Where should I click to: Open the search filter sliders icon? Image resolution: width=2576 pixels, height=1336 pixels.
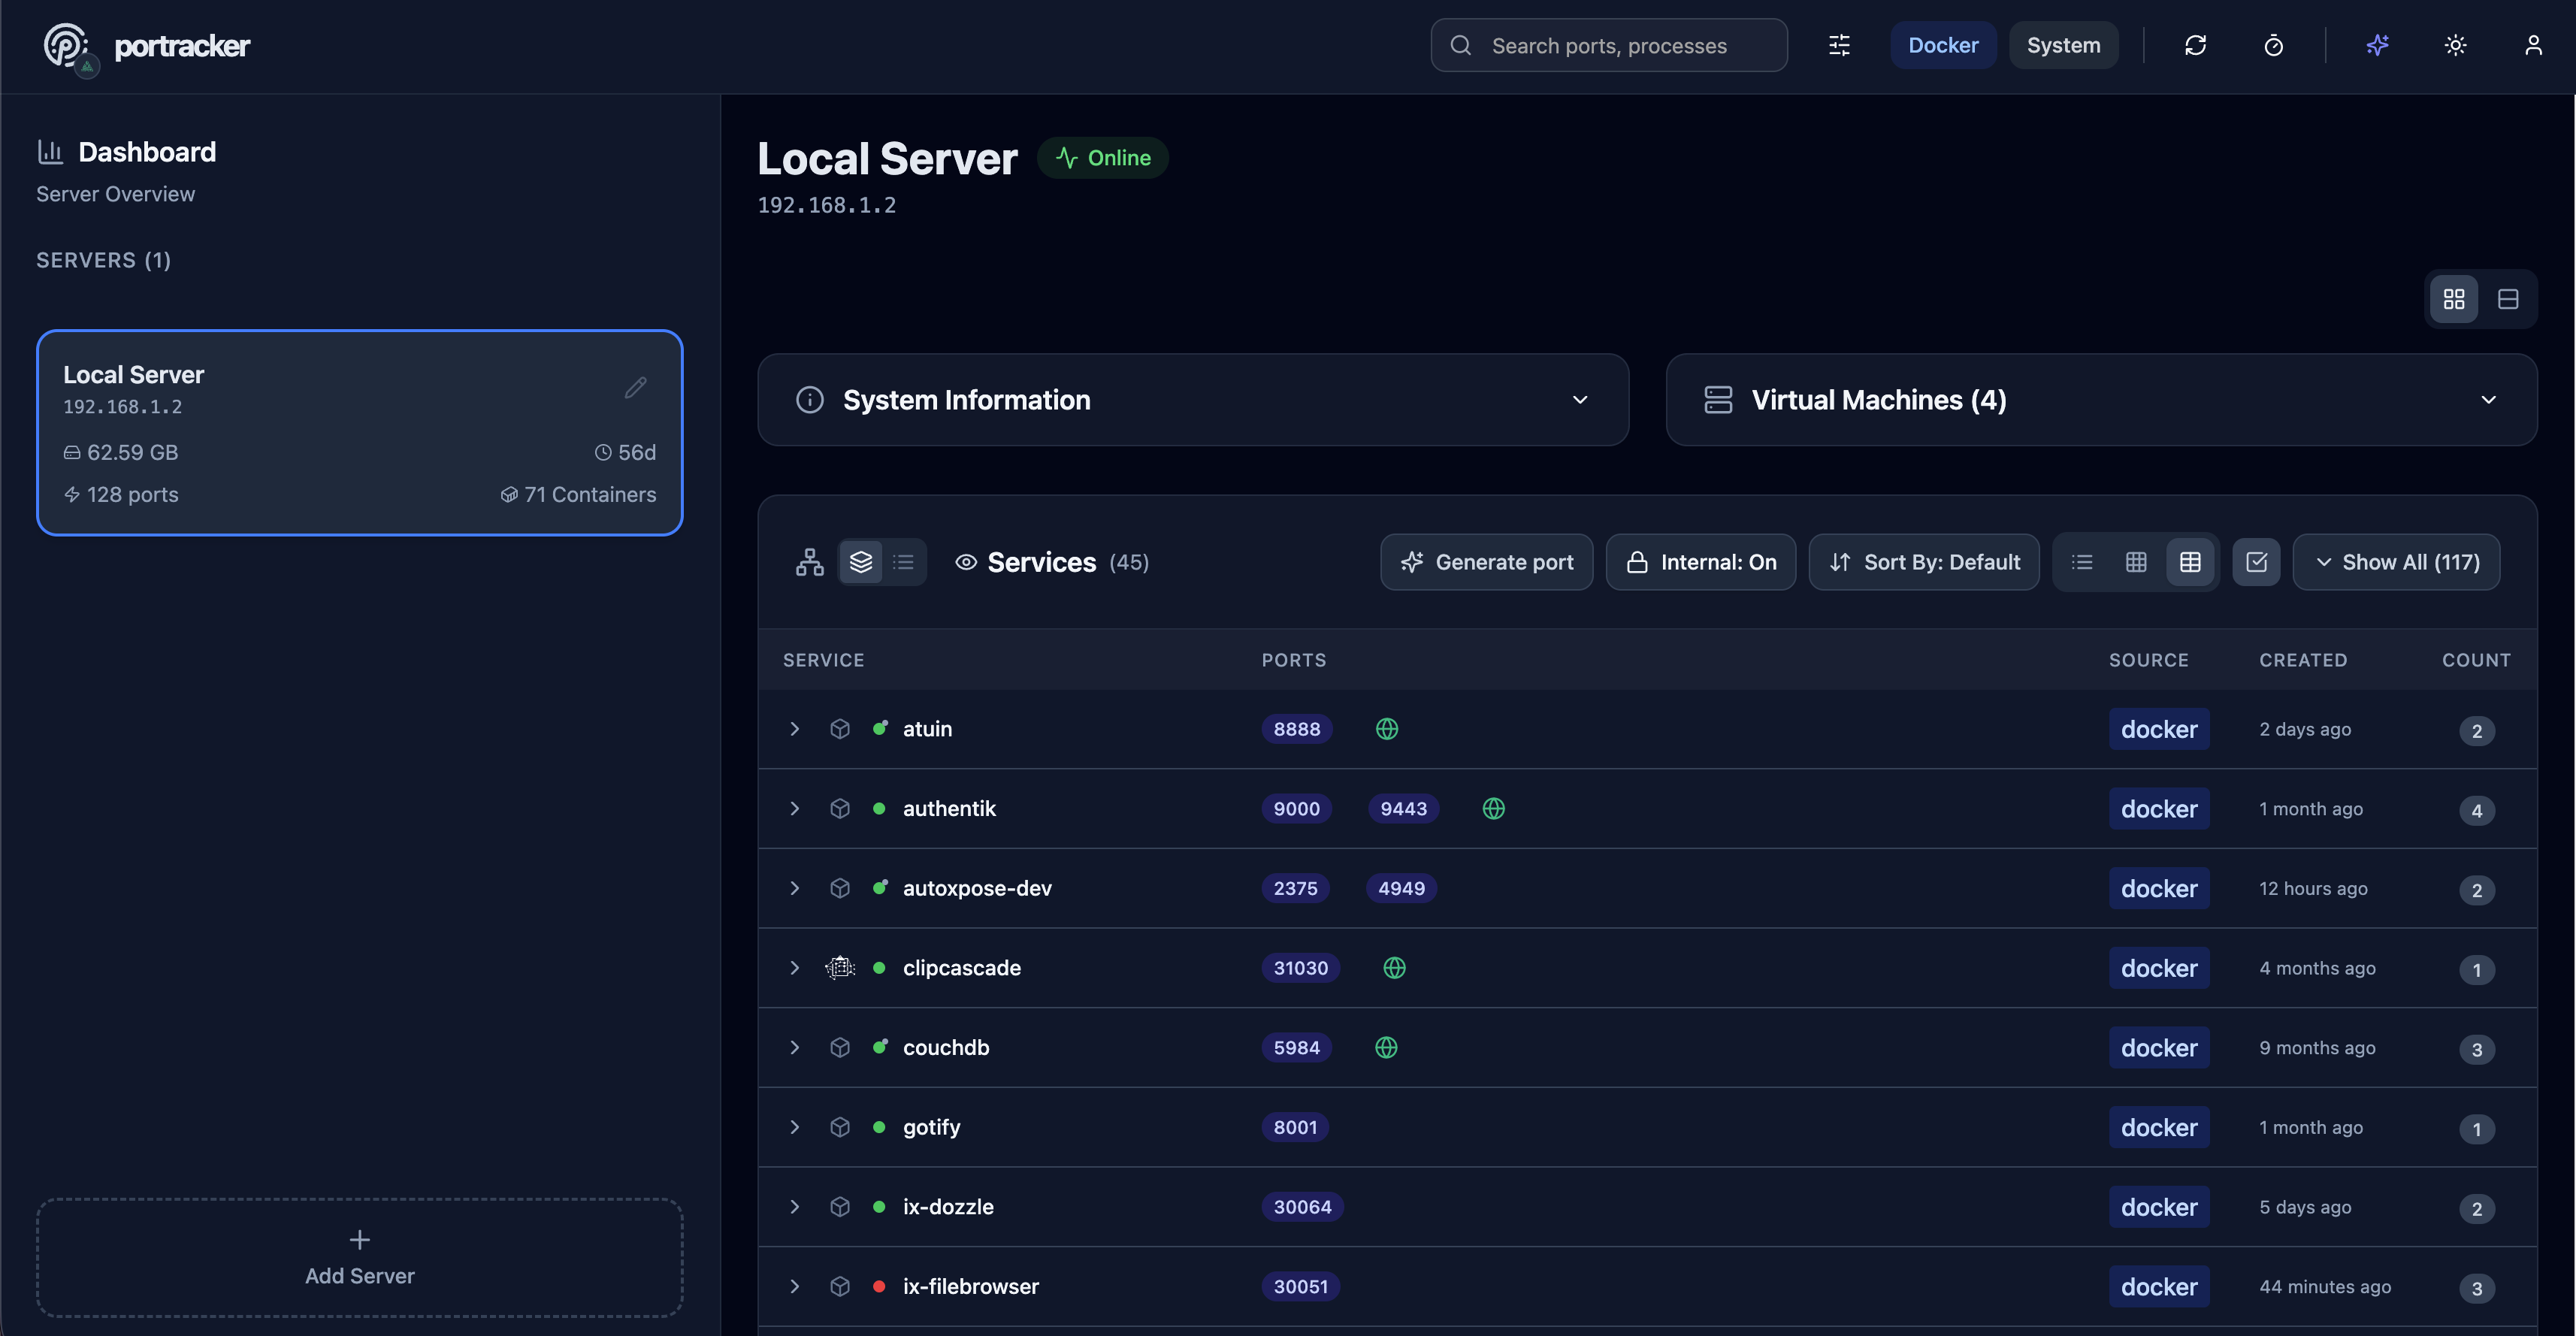[x=1839, y=45]
